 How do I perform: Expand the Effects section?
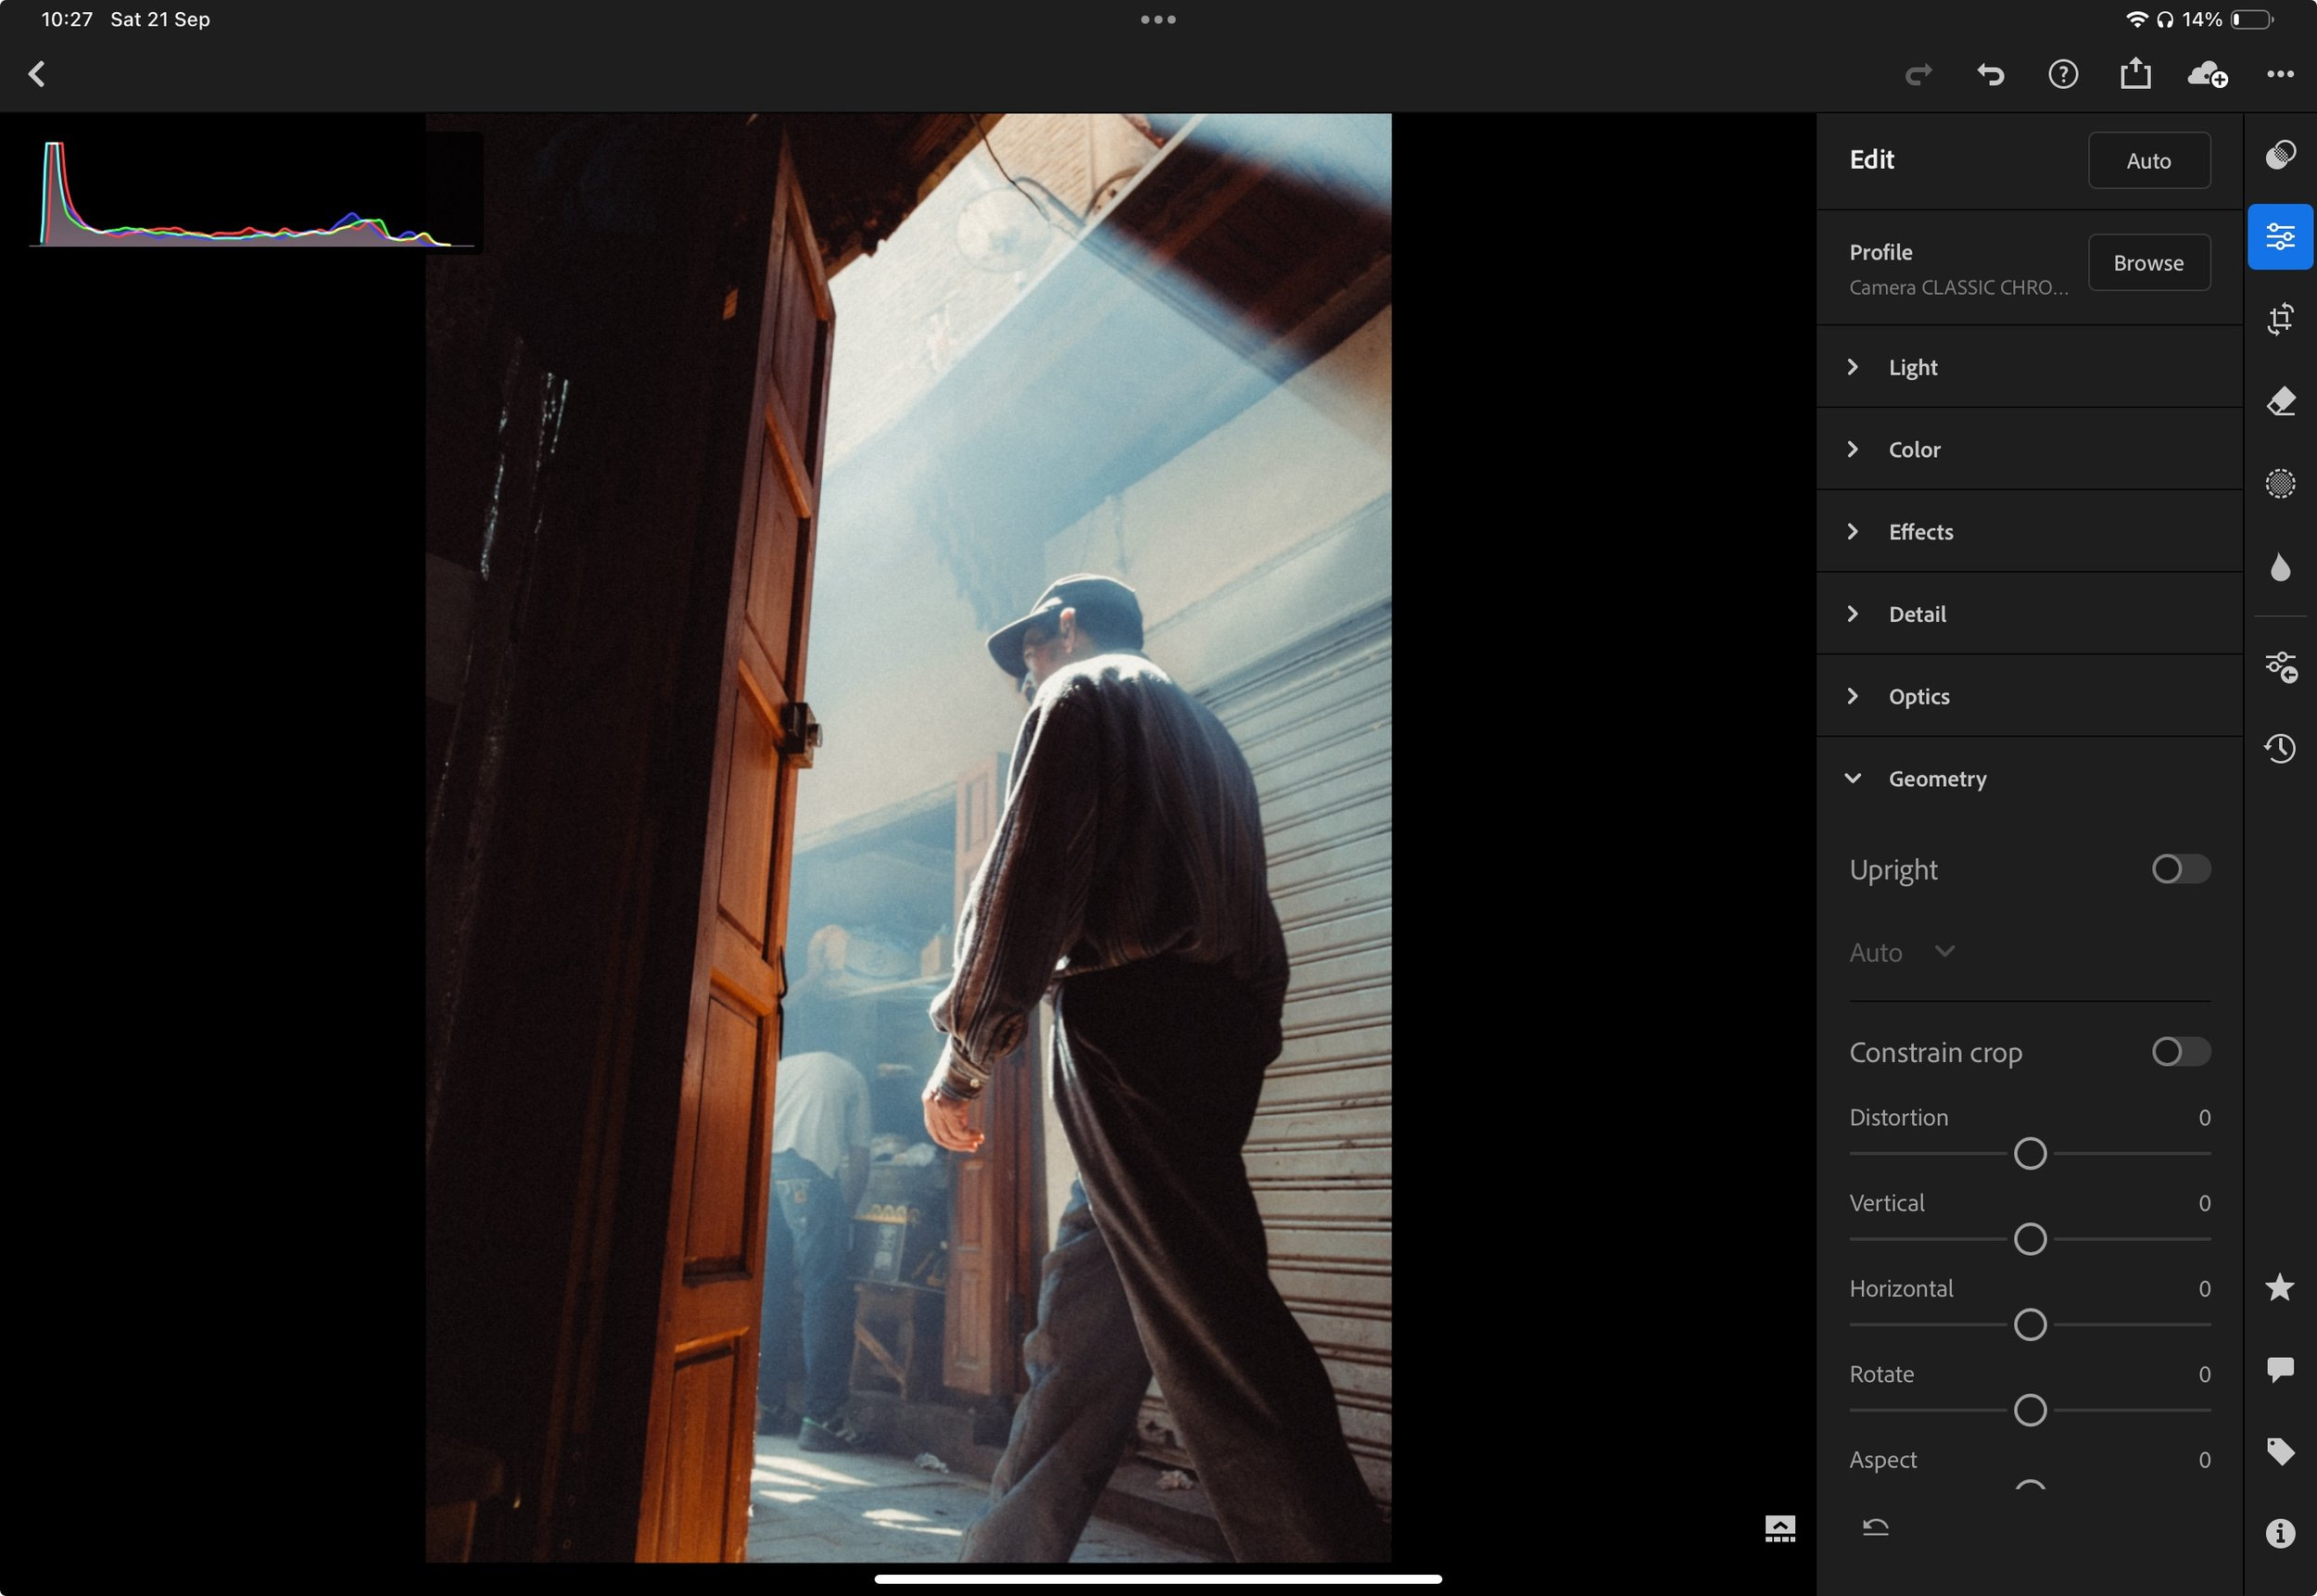1920,532
